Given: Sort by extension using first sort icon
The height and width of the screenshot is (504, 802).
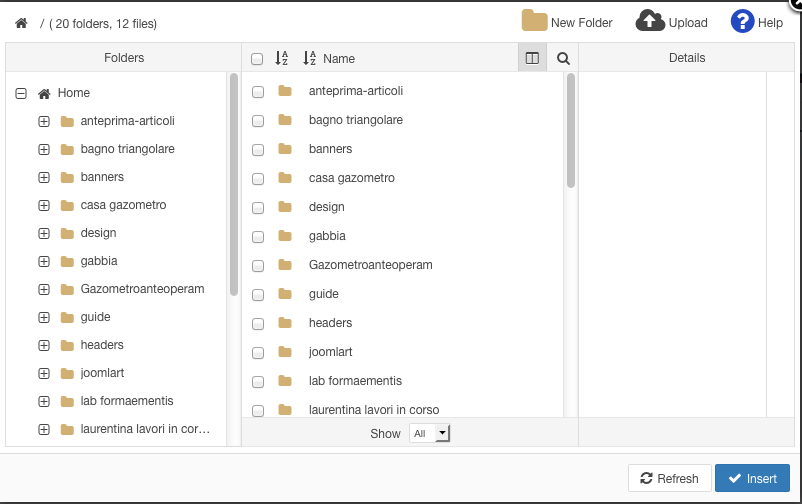Looking at the screenshot, I should pyautogui.click(x=282, y=58).
